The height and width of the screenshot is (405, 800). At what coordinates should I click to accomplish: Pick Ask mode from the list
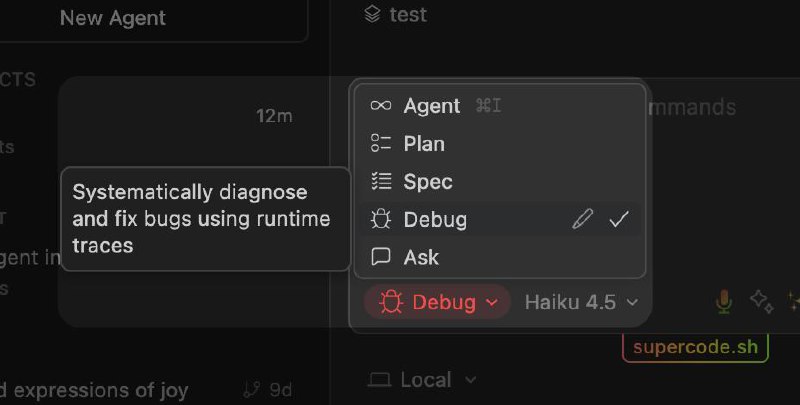(421, 257)
